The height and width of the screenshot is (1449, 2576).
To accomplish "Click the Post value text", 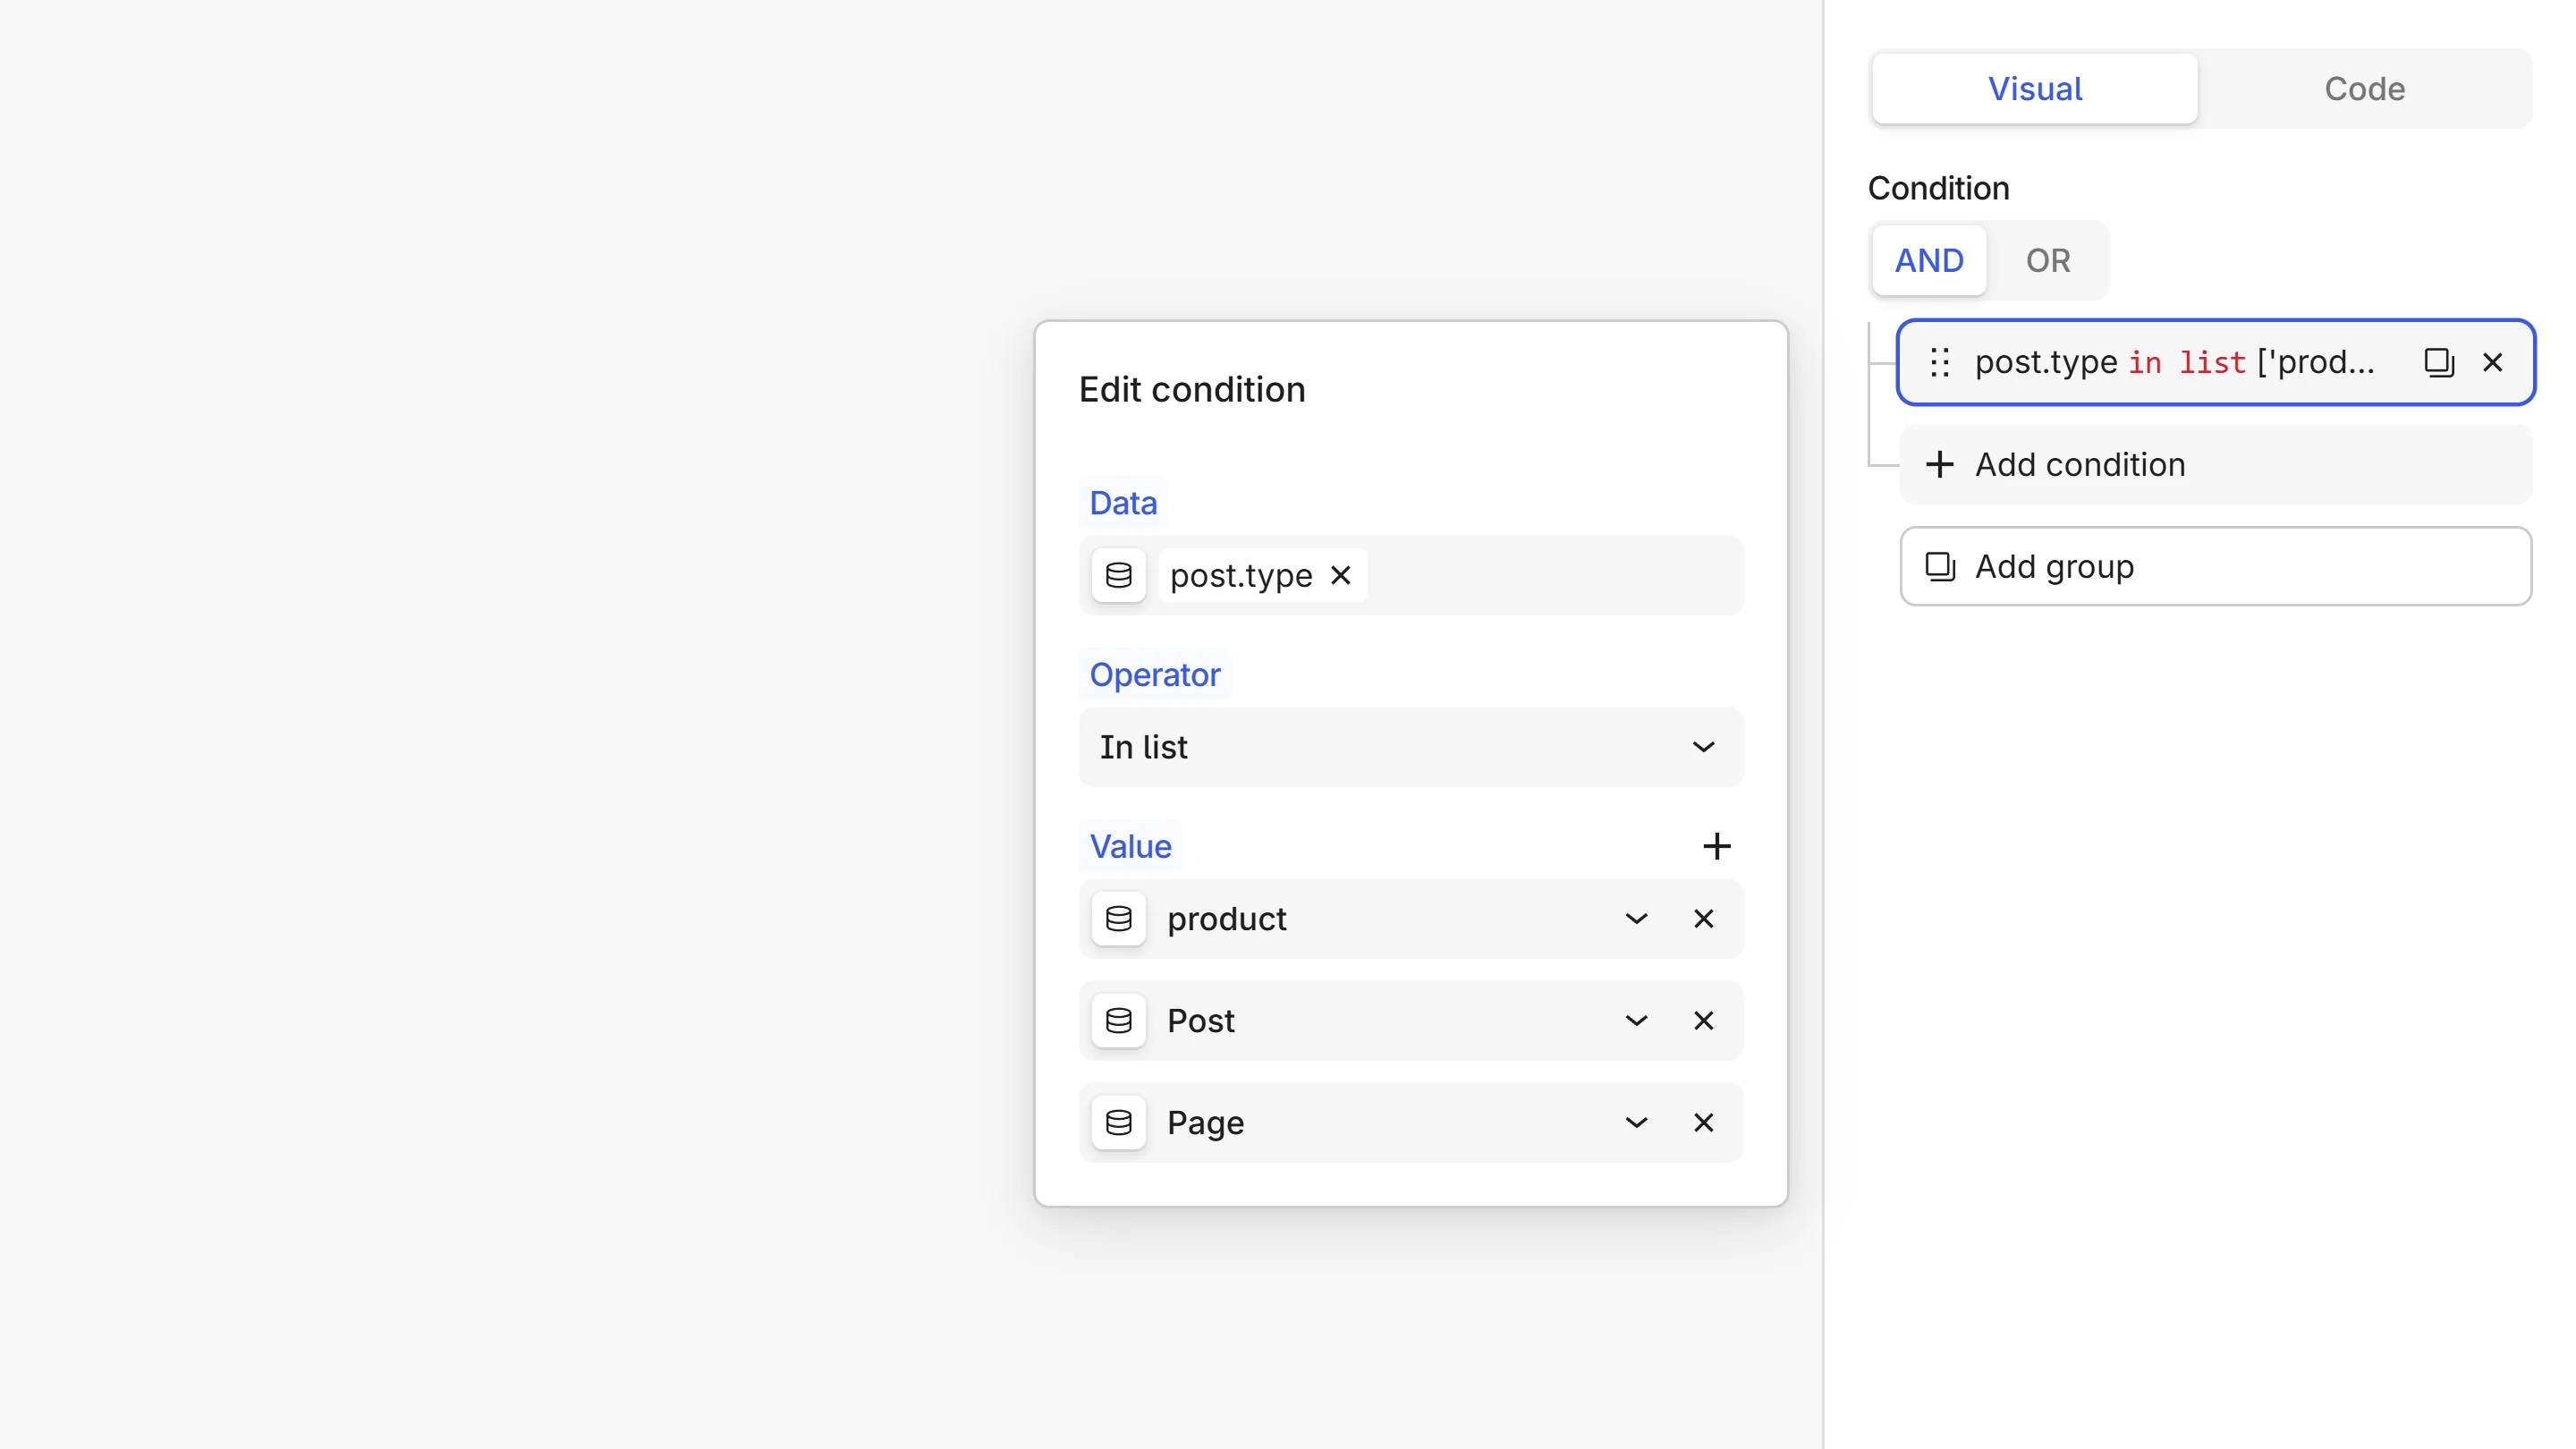I will coord(1201,1020).
